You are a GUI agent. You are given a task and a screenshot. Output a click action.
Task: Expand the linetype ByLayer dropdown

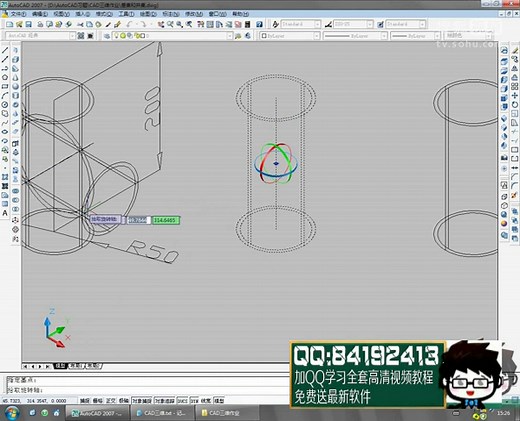click(384, 36)
